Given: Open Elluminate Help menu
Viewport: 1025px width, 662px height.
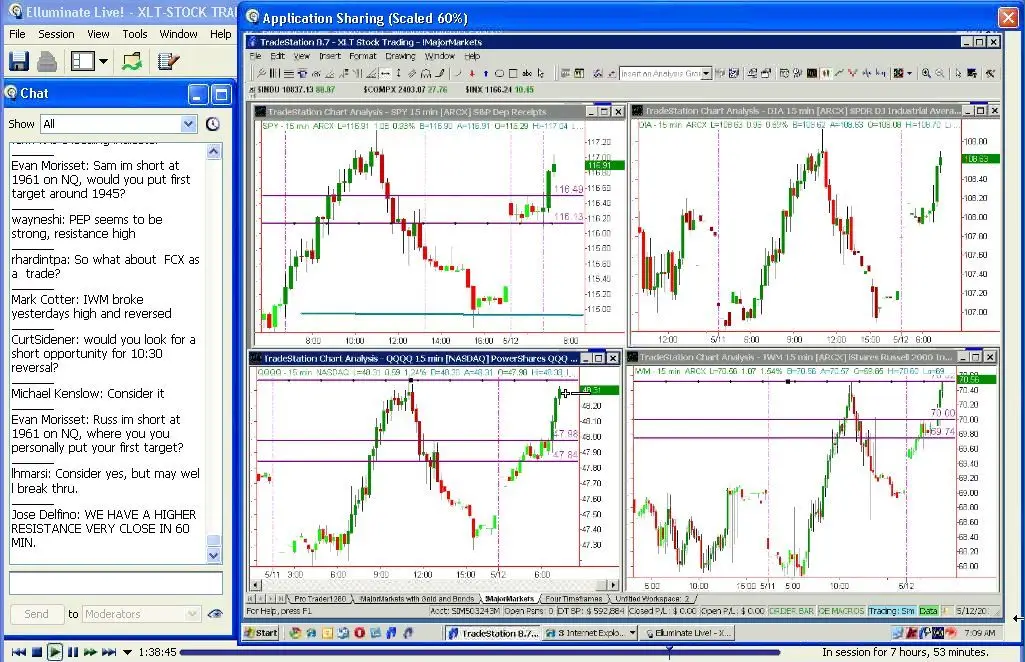Looking at the screenshot, I should click(x=220, y=34).
